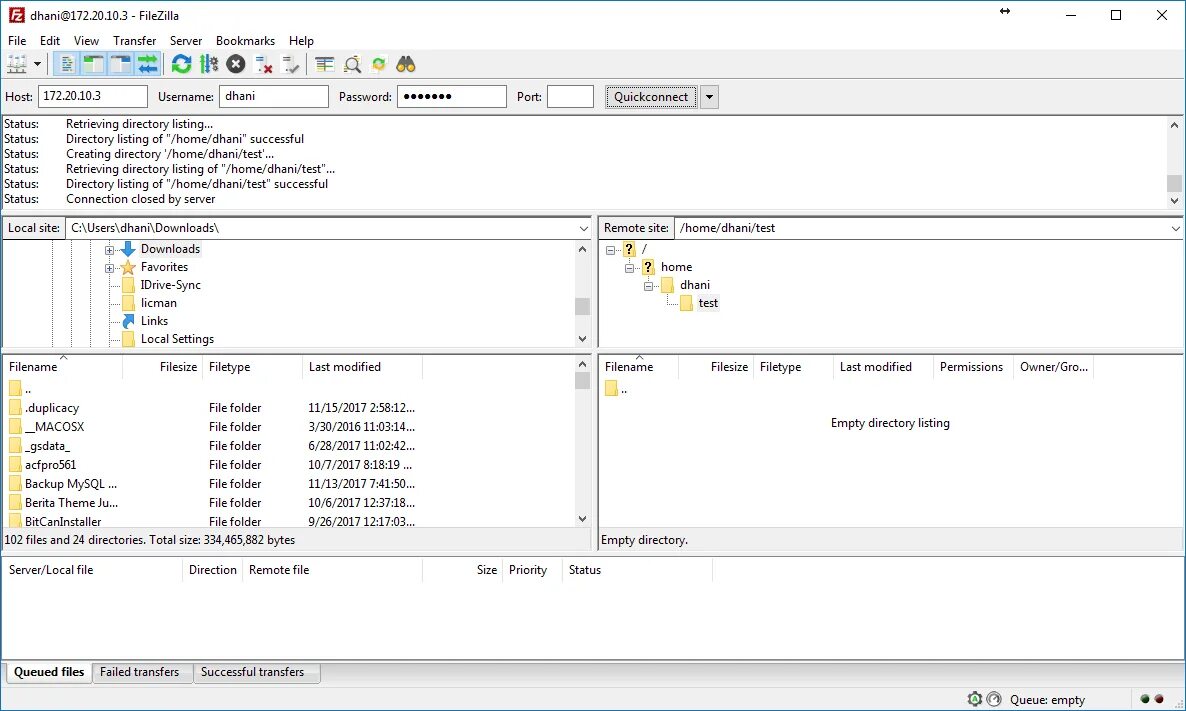The height and width of the screenshot is (711, 1186).
Task: Collapse the root / node in remote tree
Action: [x=610, y=250]
